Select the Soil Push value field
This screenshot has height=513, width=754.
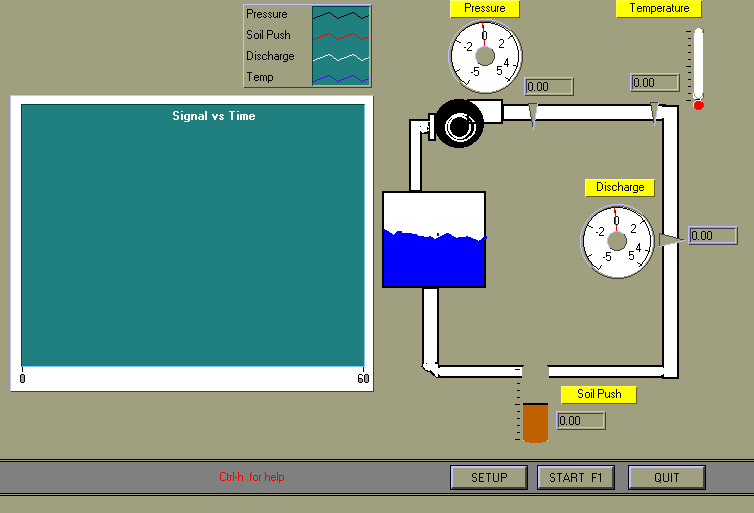(581, 421)
